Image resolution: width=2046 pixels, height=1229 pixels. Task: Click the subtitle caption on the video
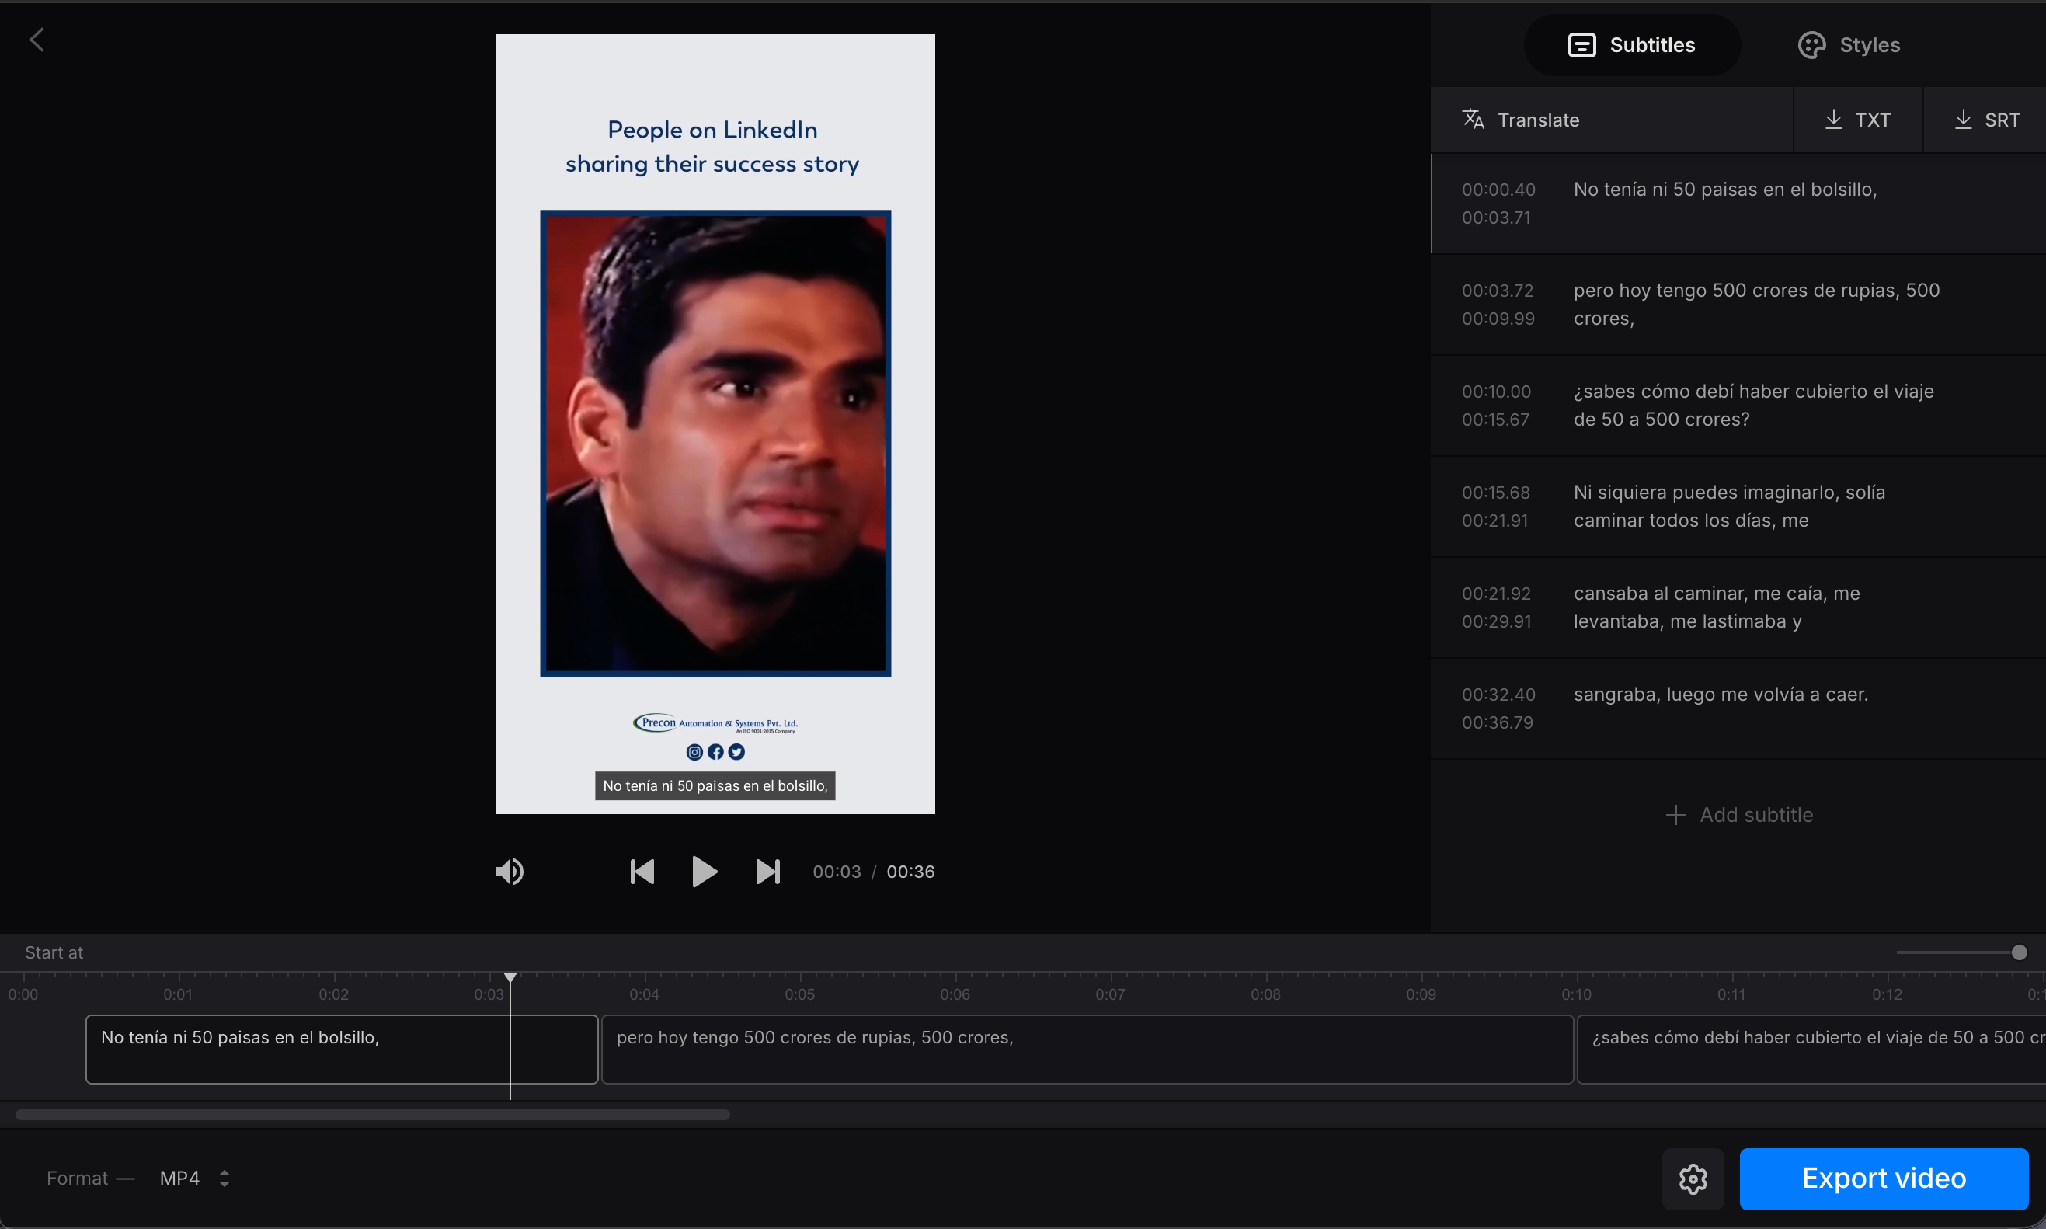tap(715, 786)
